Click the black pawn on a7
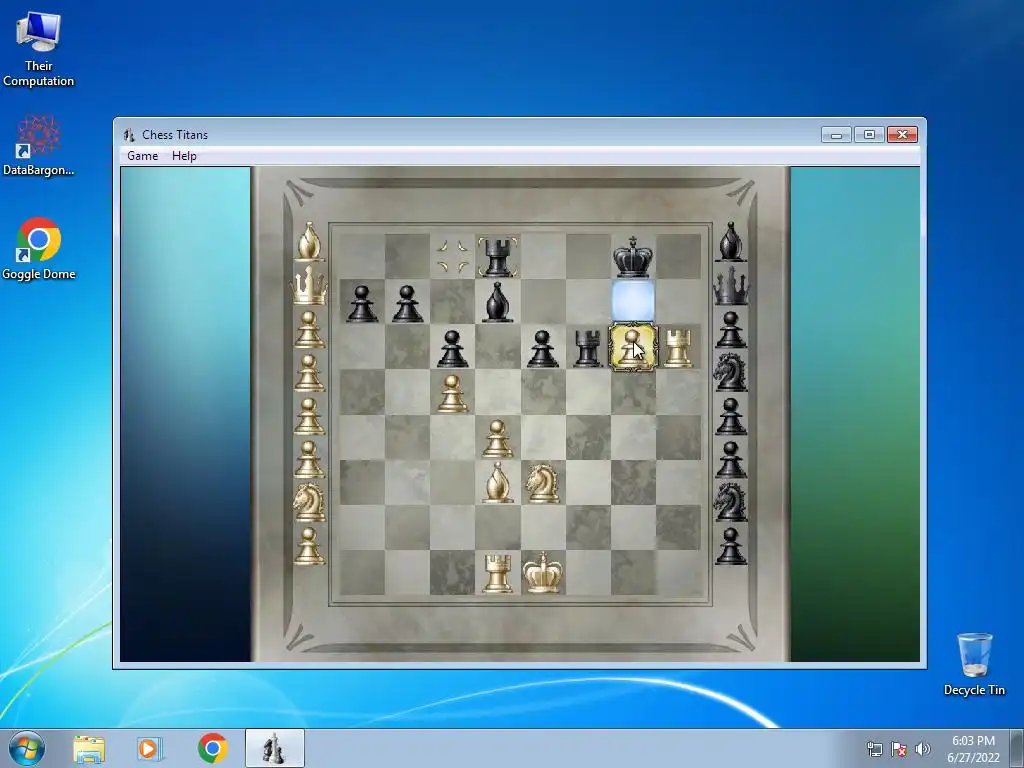1024x768 pixels. click(x=362, y=303)
